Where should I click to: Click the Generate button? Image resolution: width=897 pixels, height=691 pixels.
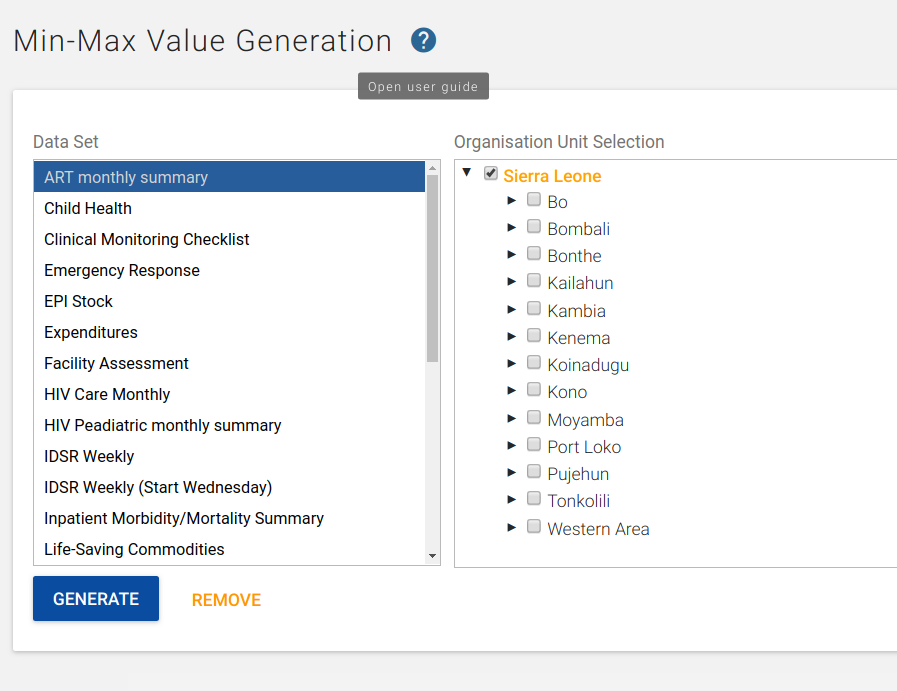tap(96, 598)
